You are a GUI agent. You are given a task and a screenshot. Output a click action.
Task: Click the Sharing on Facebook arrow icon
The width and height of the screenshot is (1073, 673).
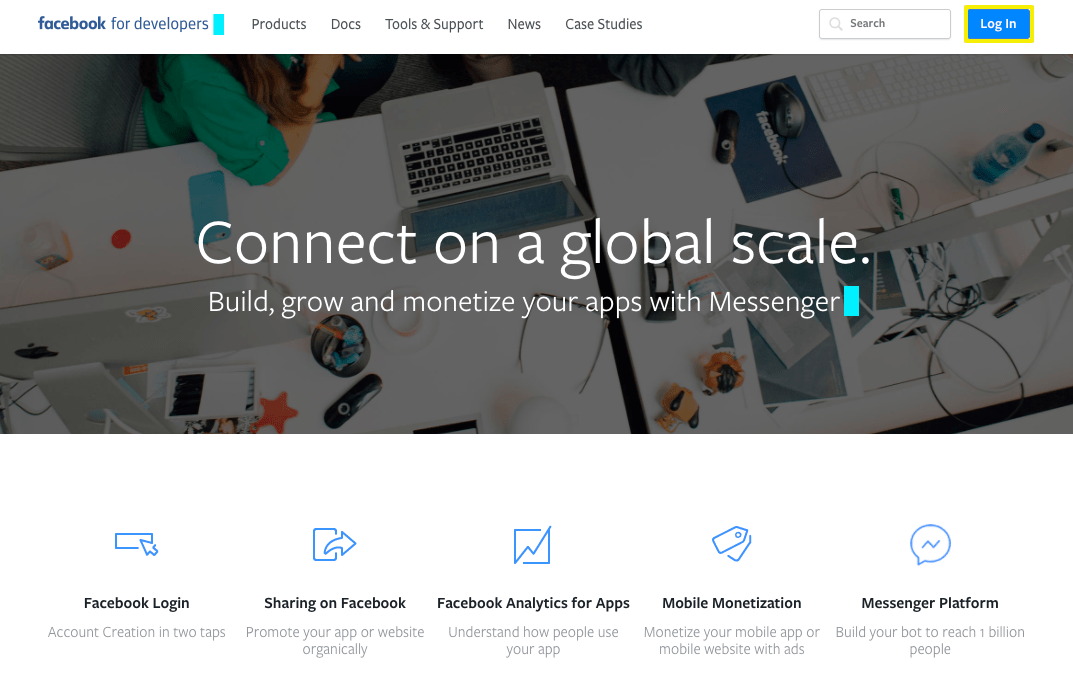click(x=335, y=544)
